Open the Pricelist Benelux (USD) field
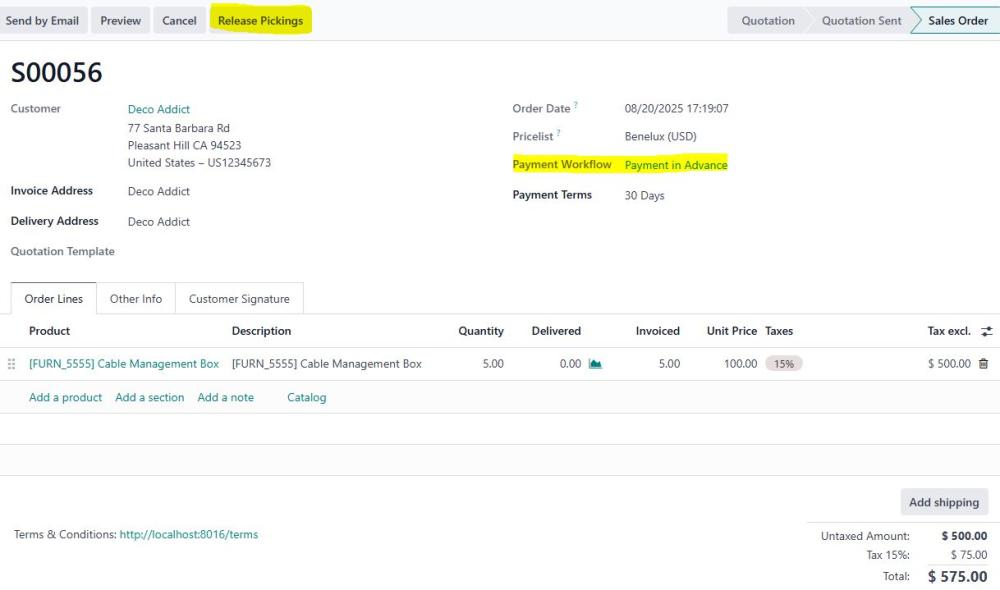The width and height of the screenshot is (1000, 590). tap(661, 136)
